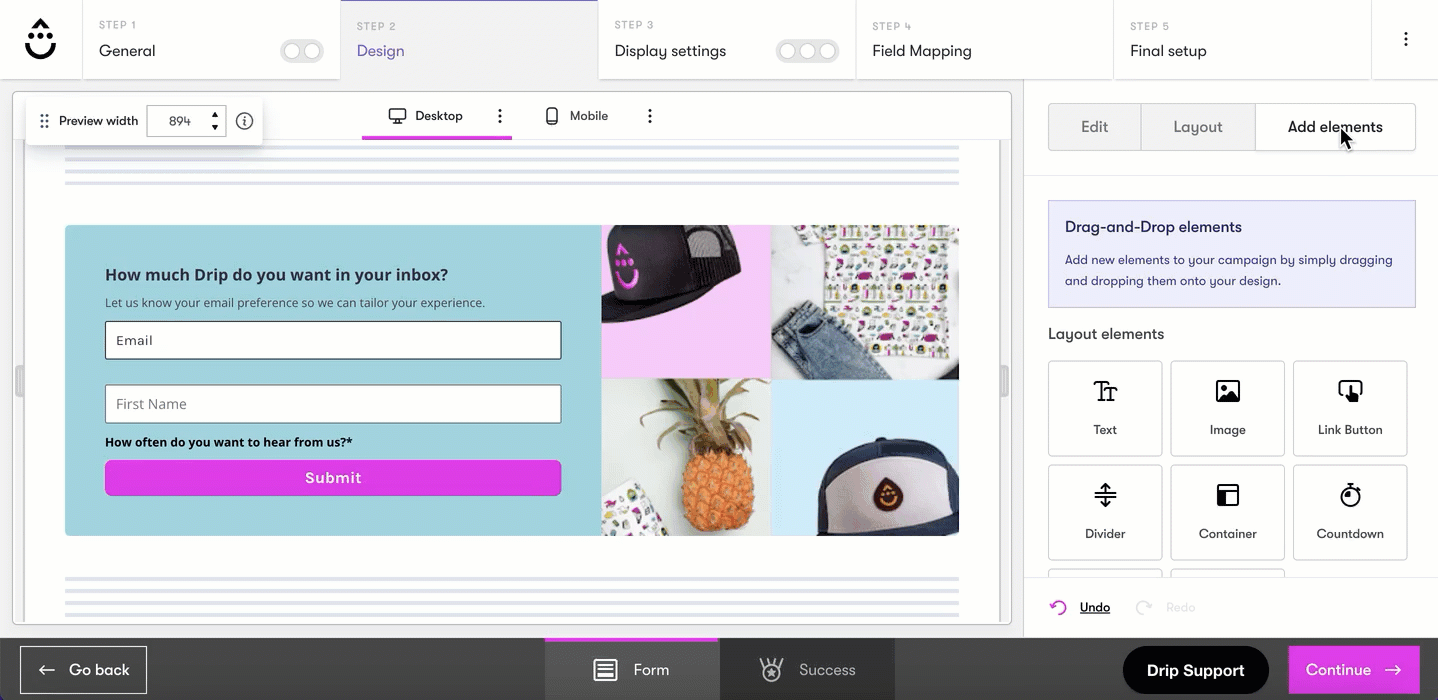
Task: Select the form headline text
Action: click(x=277, y=275)
